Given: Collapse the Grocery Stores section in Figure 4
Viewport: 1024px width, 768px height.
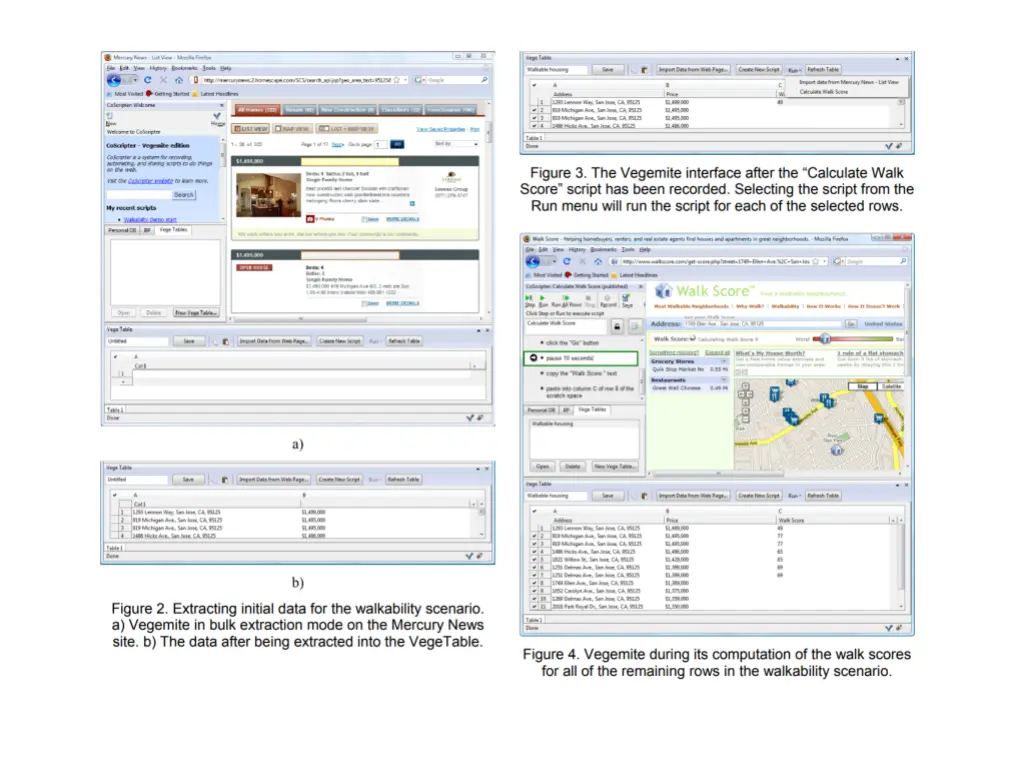Looking at the screenshot, I should tap(724, 361).
